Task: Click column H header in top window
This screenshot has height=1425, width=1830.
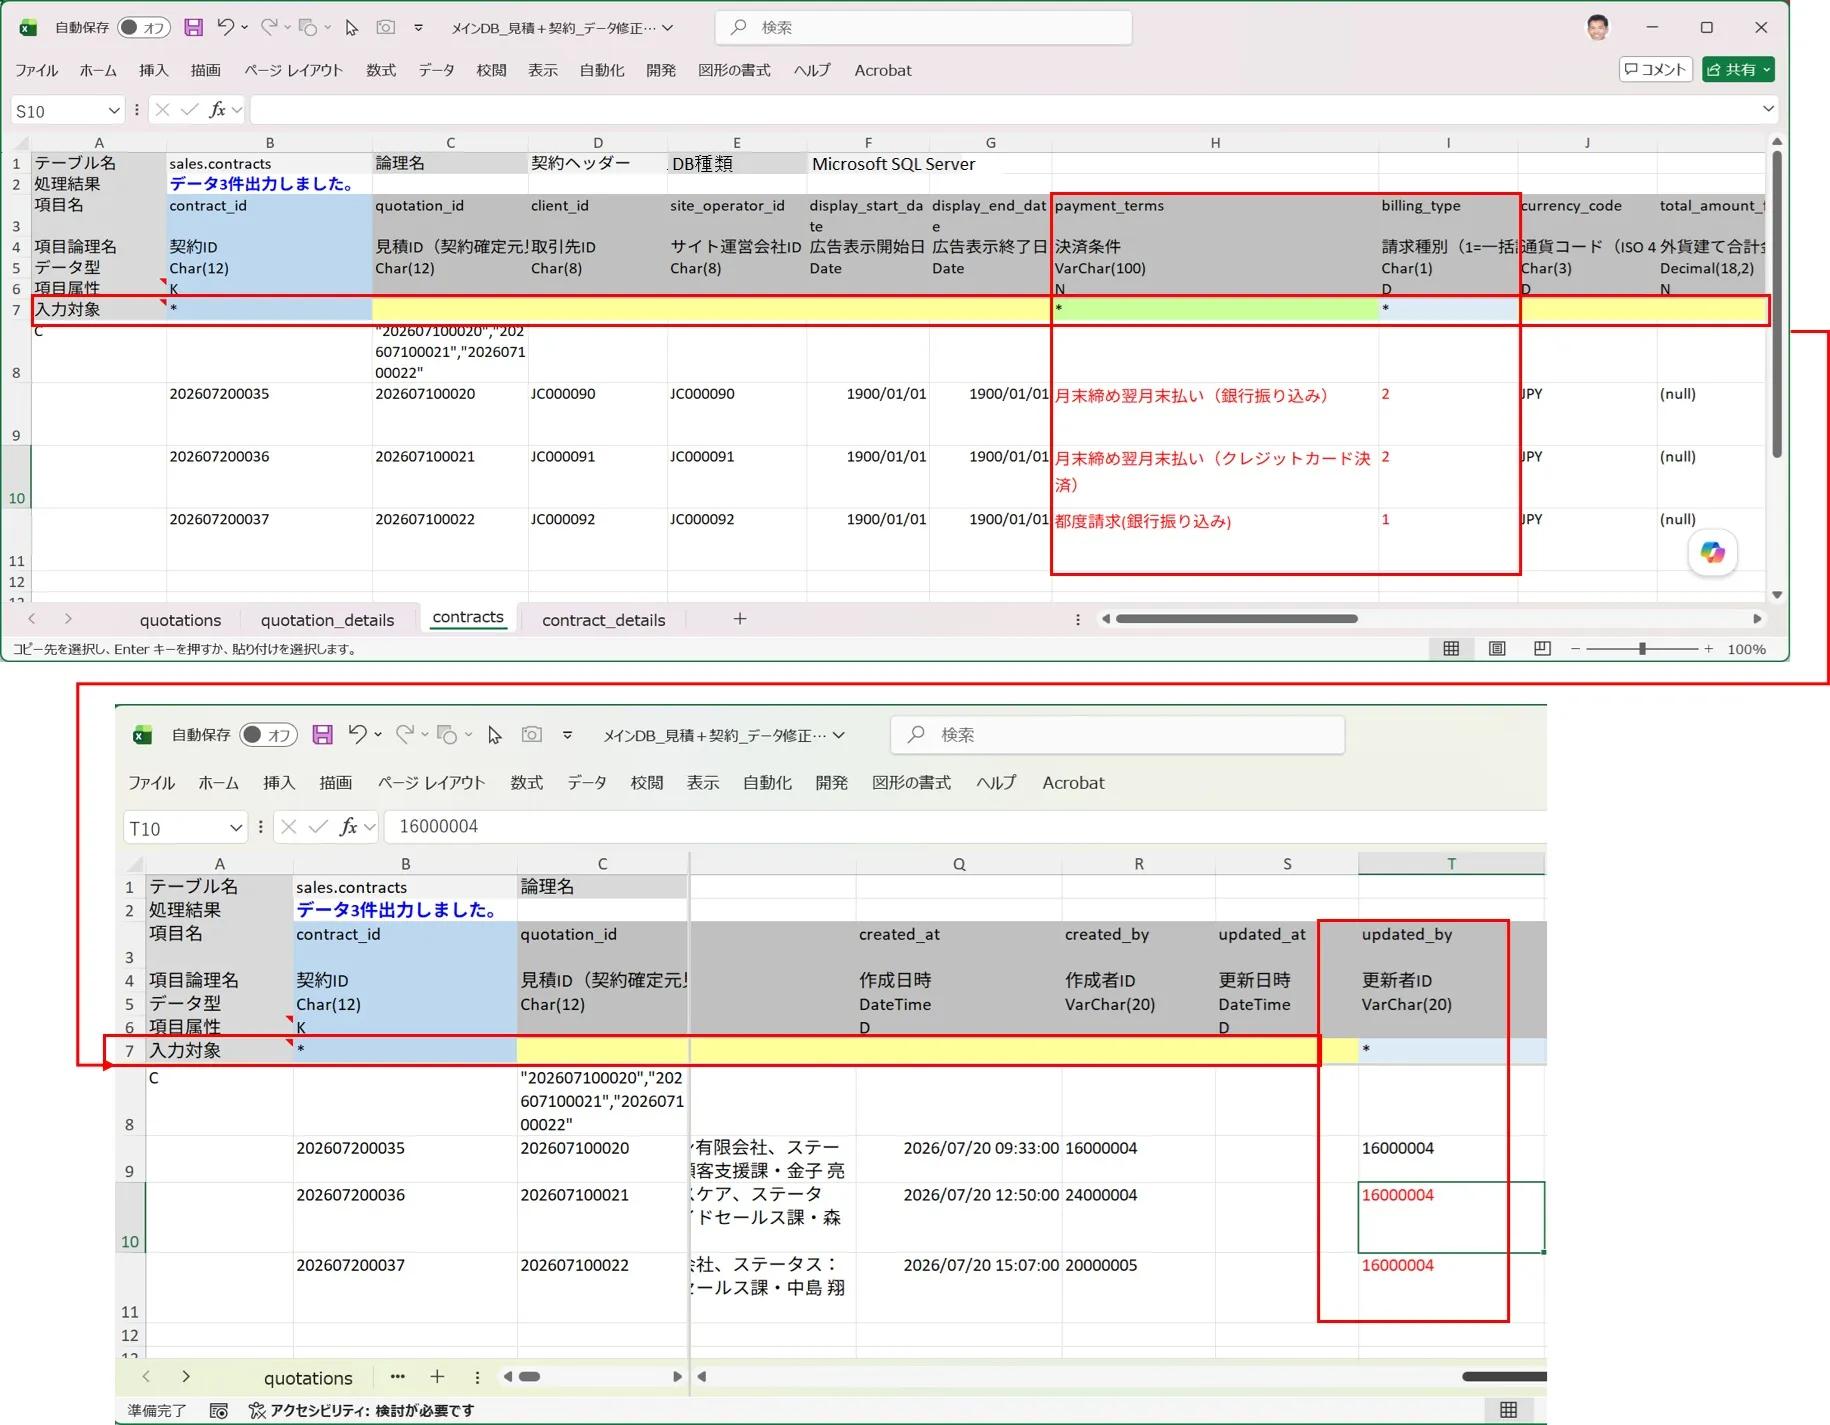Action: (1215, 143)
